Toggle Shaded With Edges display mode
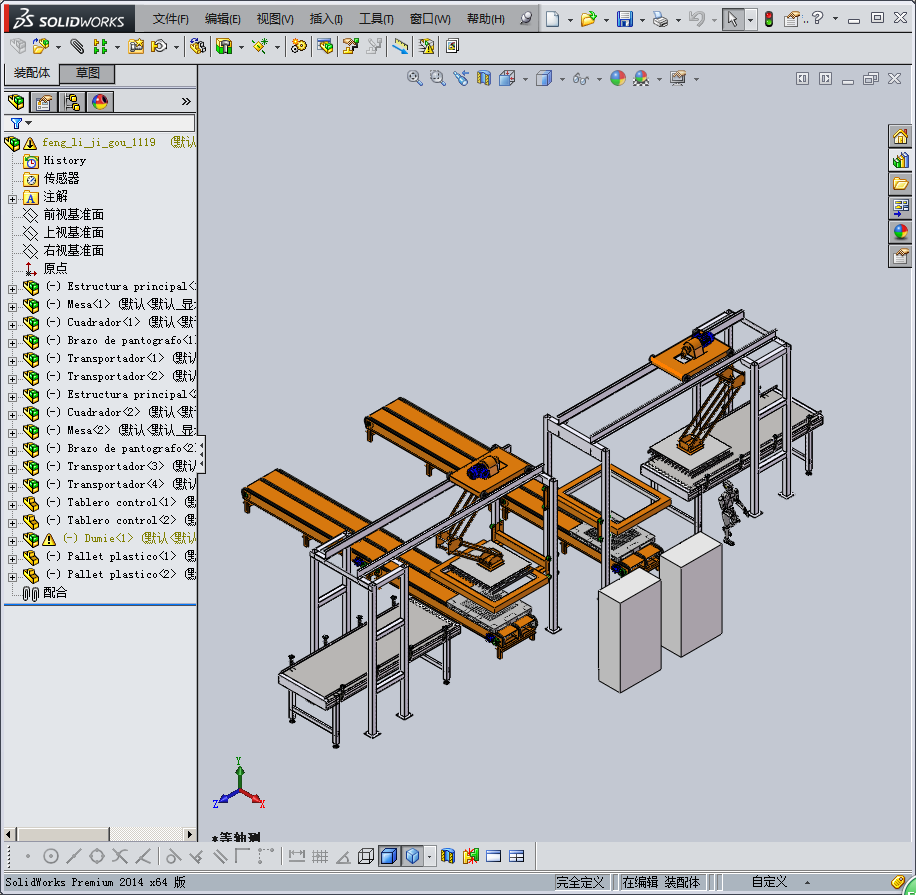The image size is (916, 895). pos(388,856)
